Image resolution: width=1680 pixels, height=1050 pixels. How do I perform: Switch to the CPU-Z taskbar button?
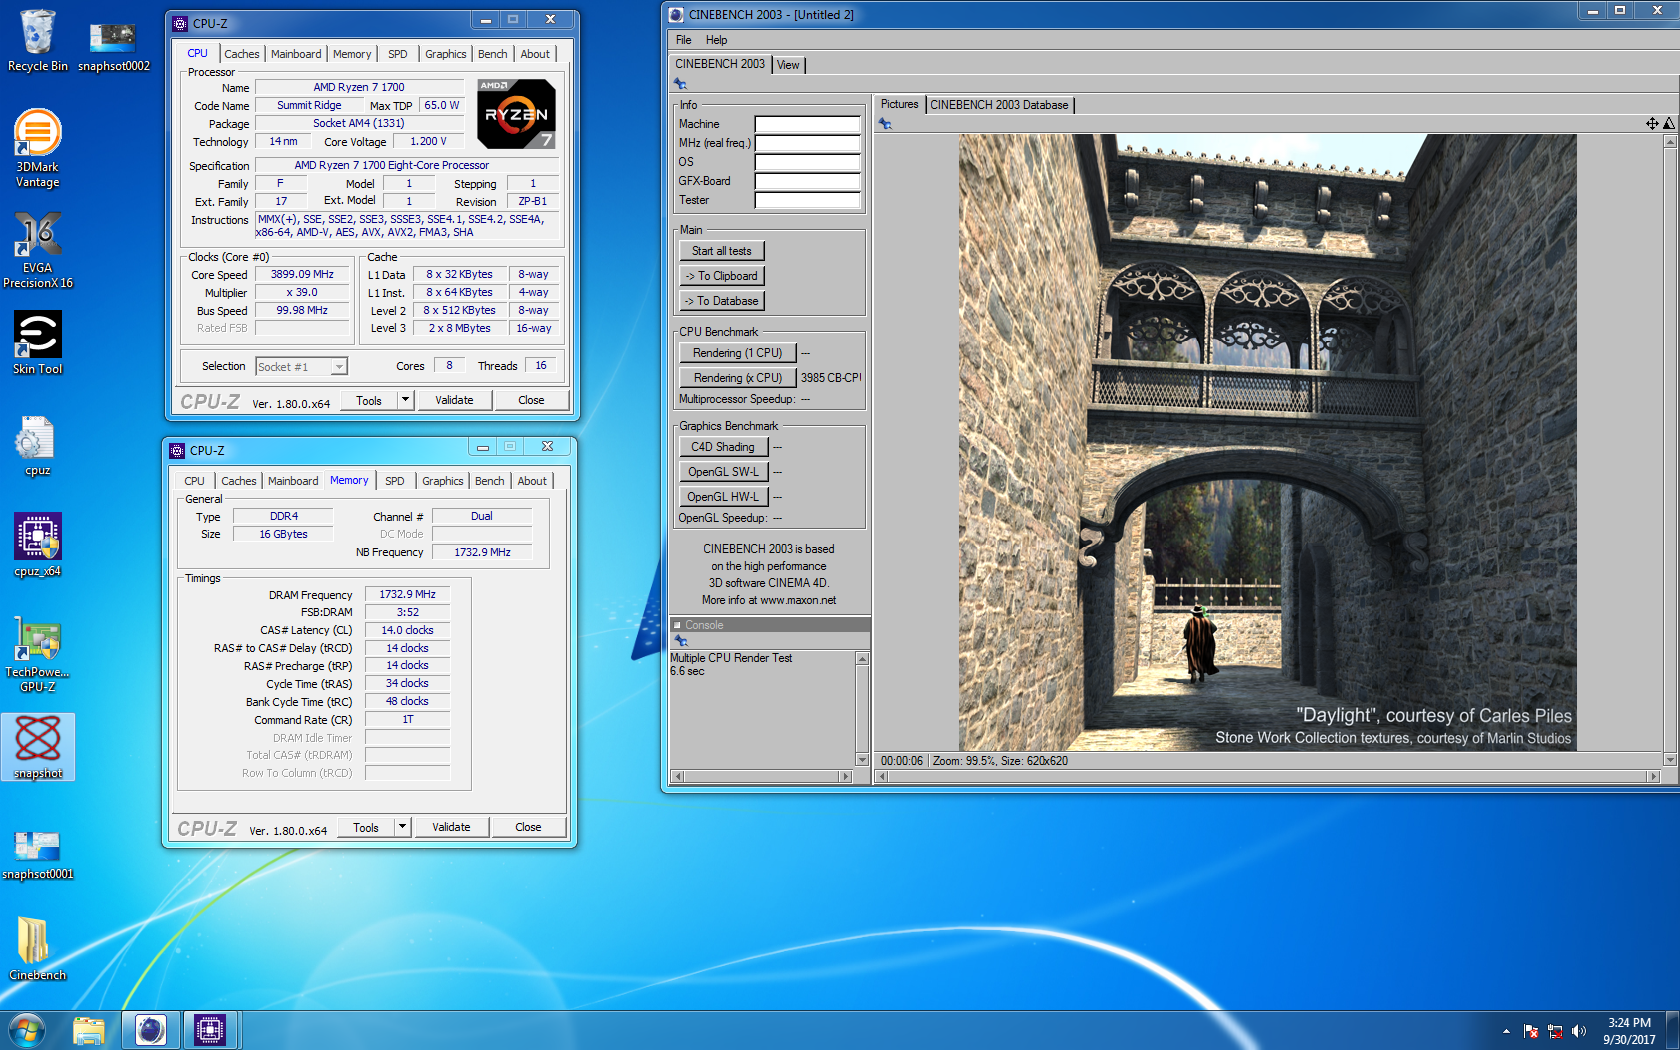[210, 1030]
